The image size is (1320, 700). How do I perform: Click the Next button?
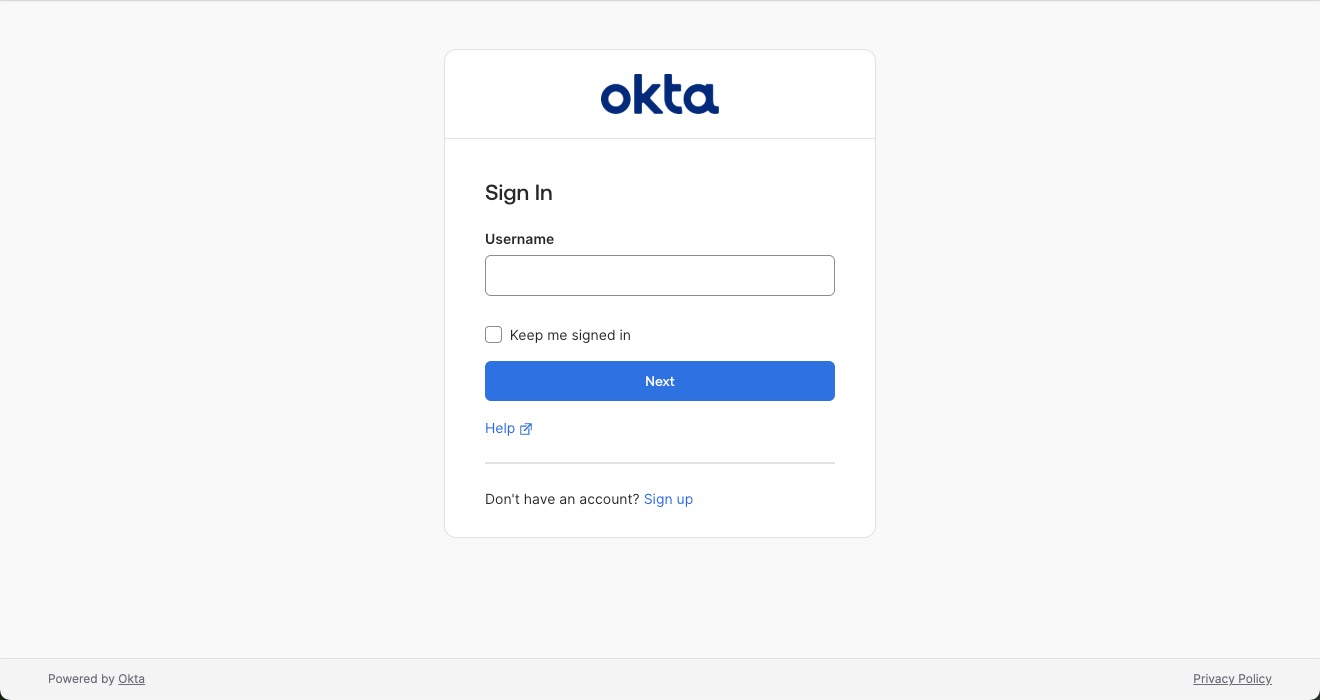(659, 381)
